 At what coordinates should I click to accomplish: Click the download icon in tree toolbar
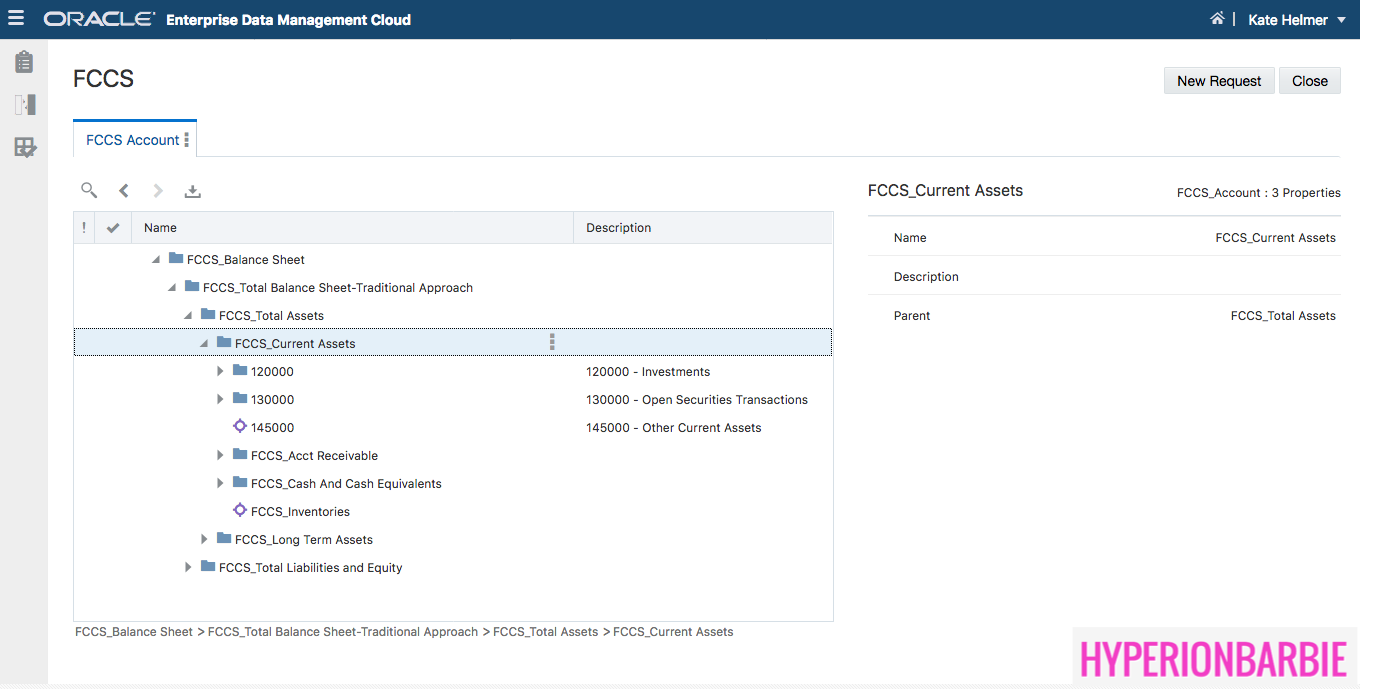pyautogui.click(x=193, y=191)
